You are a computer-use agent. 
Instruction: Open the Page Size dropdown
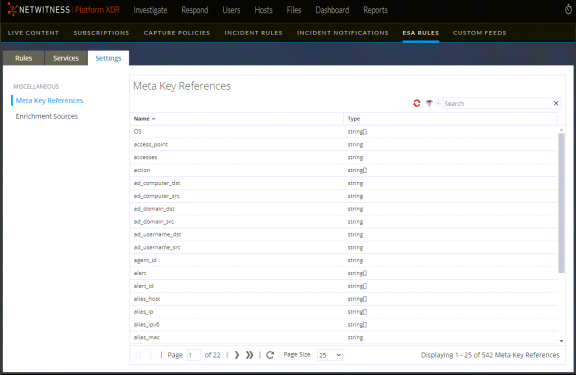[330, 355]
